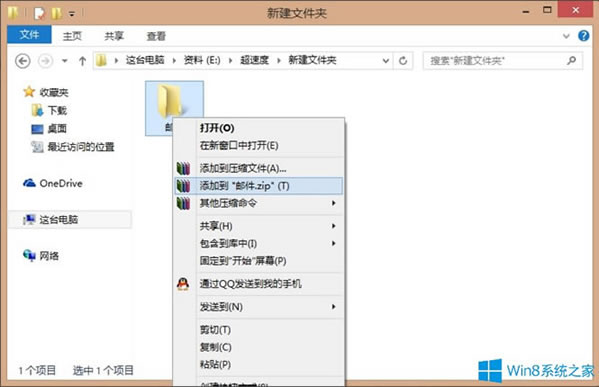
Task: Click the folder icon in the address bar
Action: pos(101,60)
